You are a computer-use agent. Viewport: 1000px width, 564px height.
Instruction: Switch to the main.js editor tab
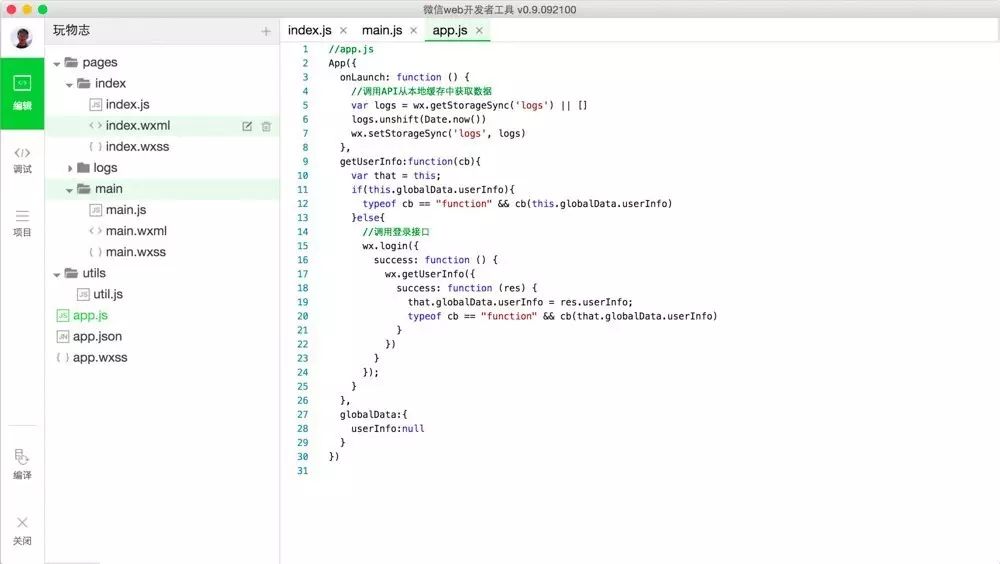(x=381, y=31)
